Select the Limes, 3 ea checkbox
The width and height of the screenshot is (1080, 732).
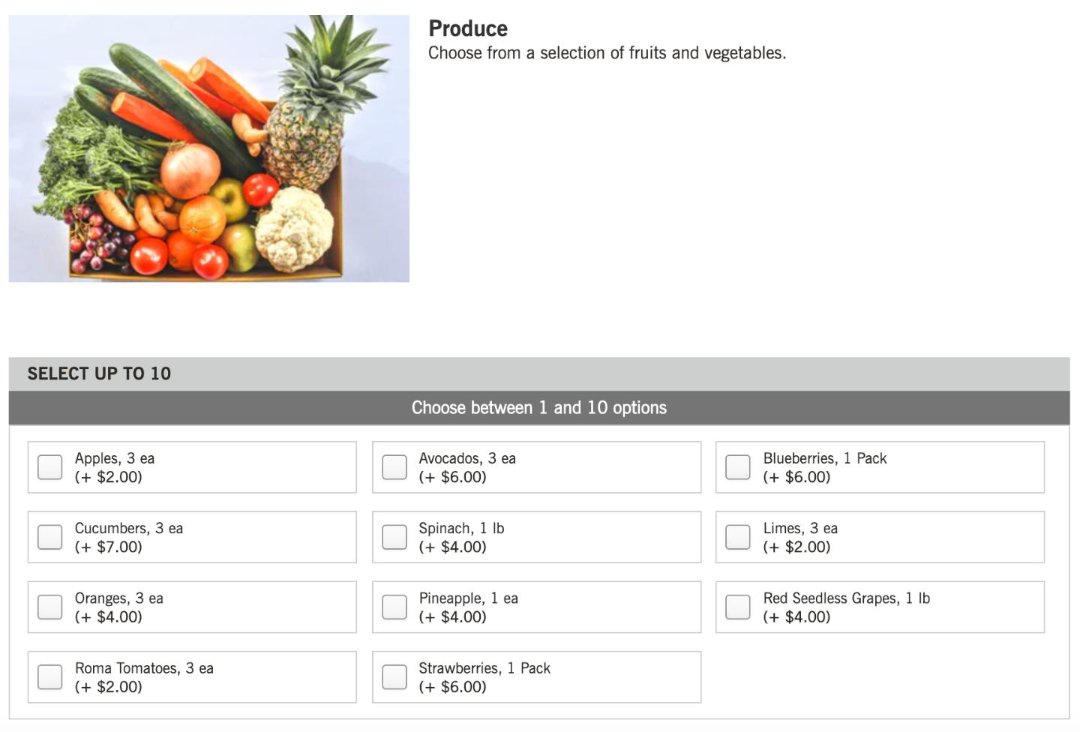(x=738, y=537)
